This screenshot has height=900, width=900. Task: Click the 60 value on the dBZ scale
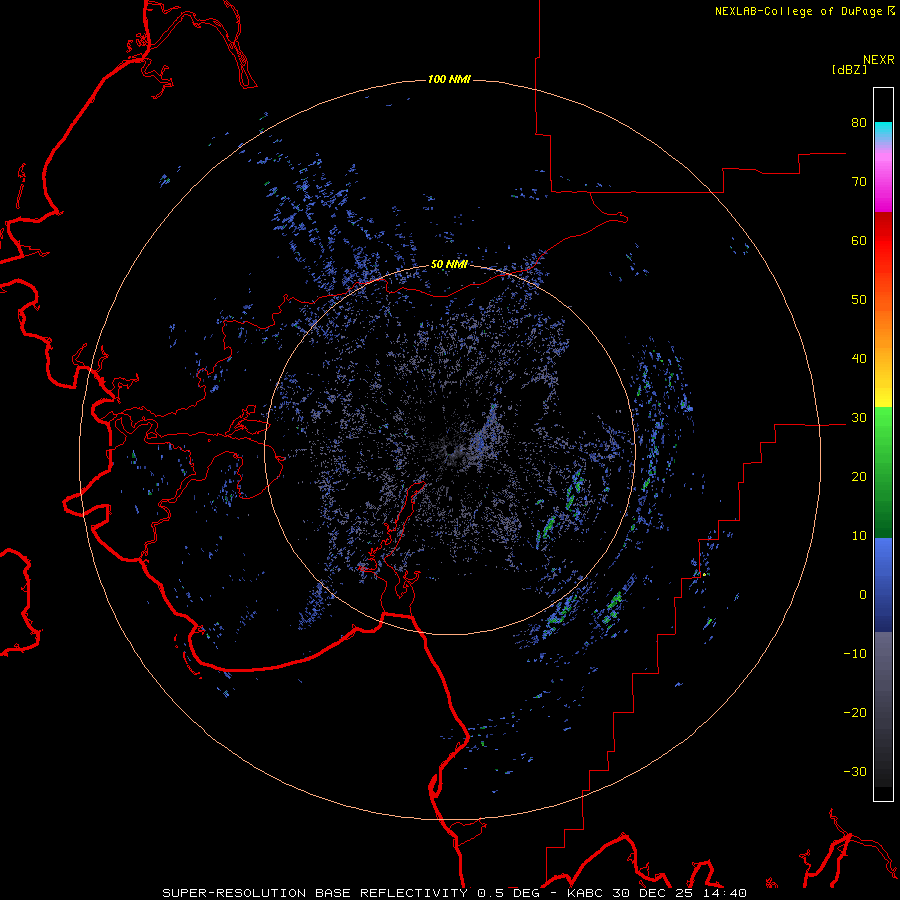pos(859,240)
